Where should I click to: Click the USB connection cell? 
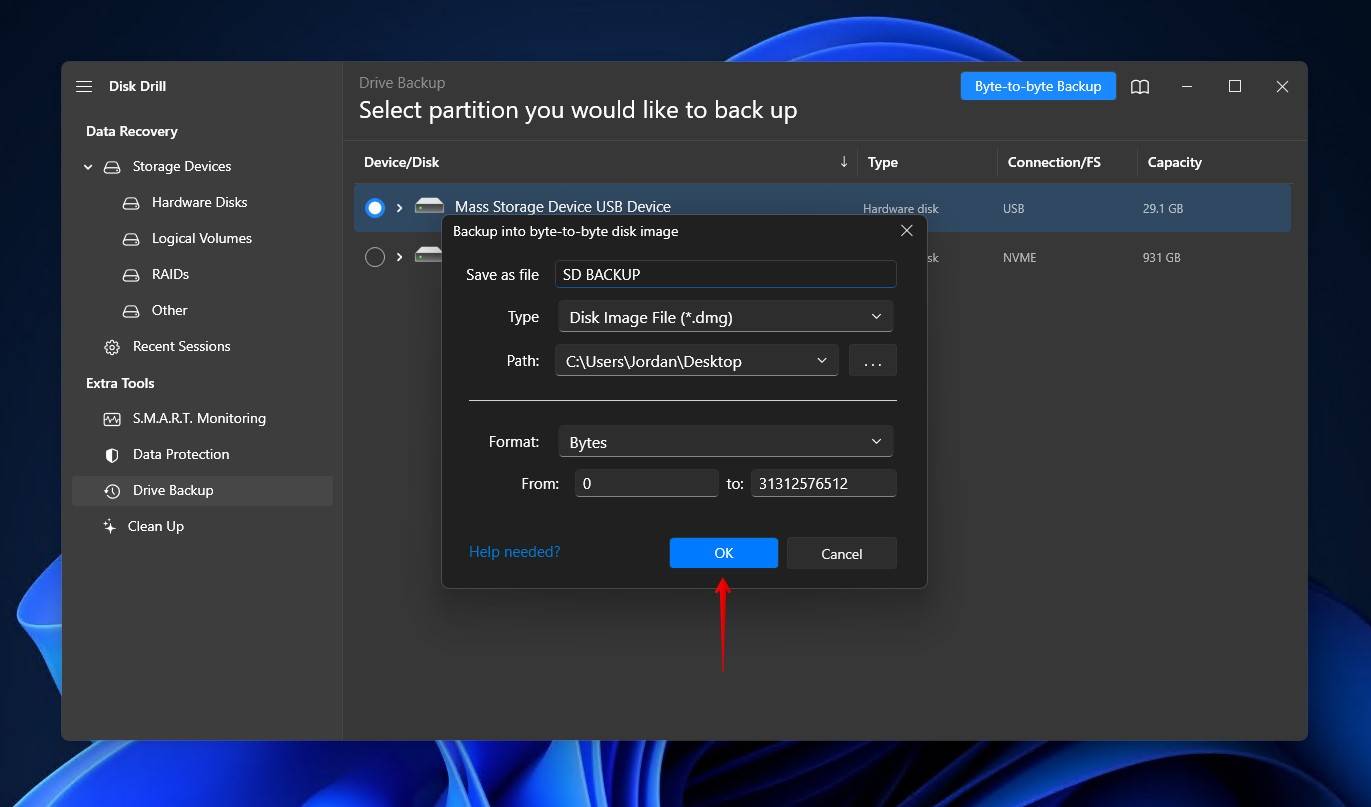click(x=1014, y=209)
